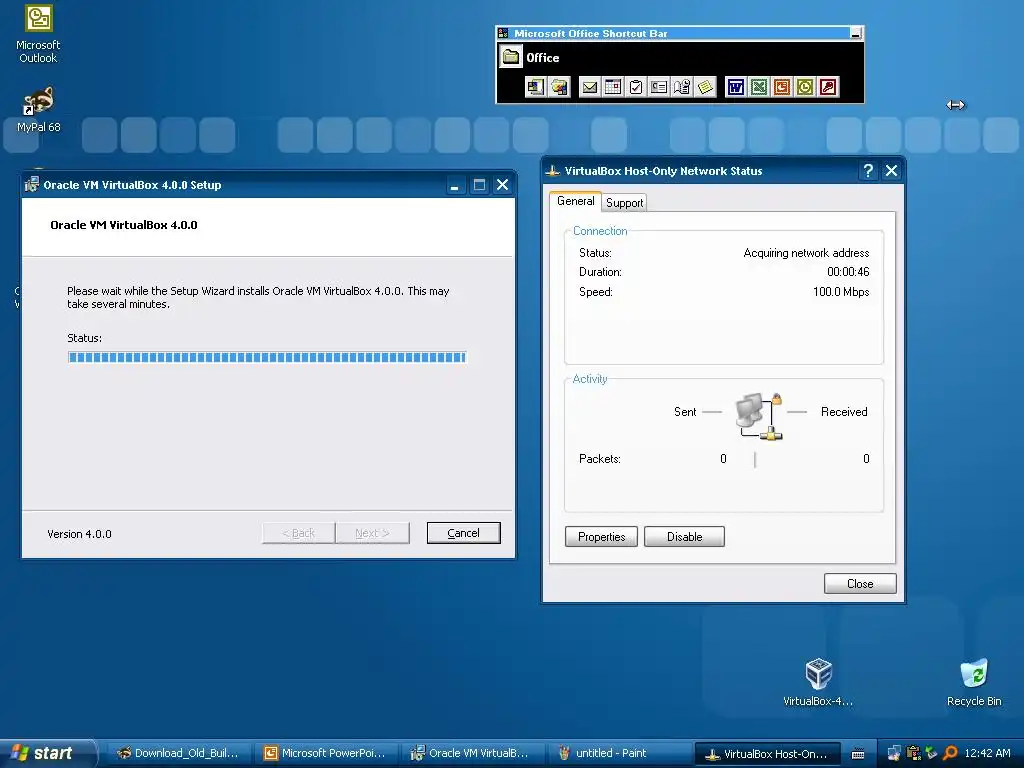The image size is (1024, 768).
Task: Click the New Task clipboard icon
Action: pos(636,87)
